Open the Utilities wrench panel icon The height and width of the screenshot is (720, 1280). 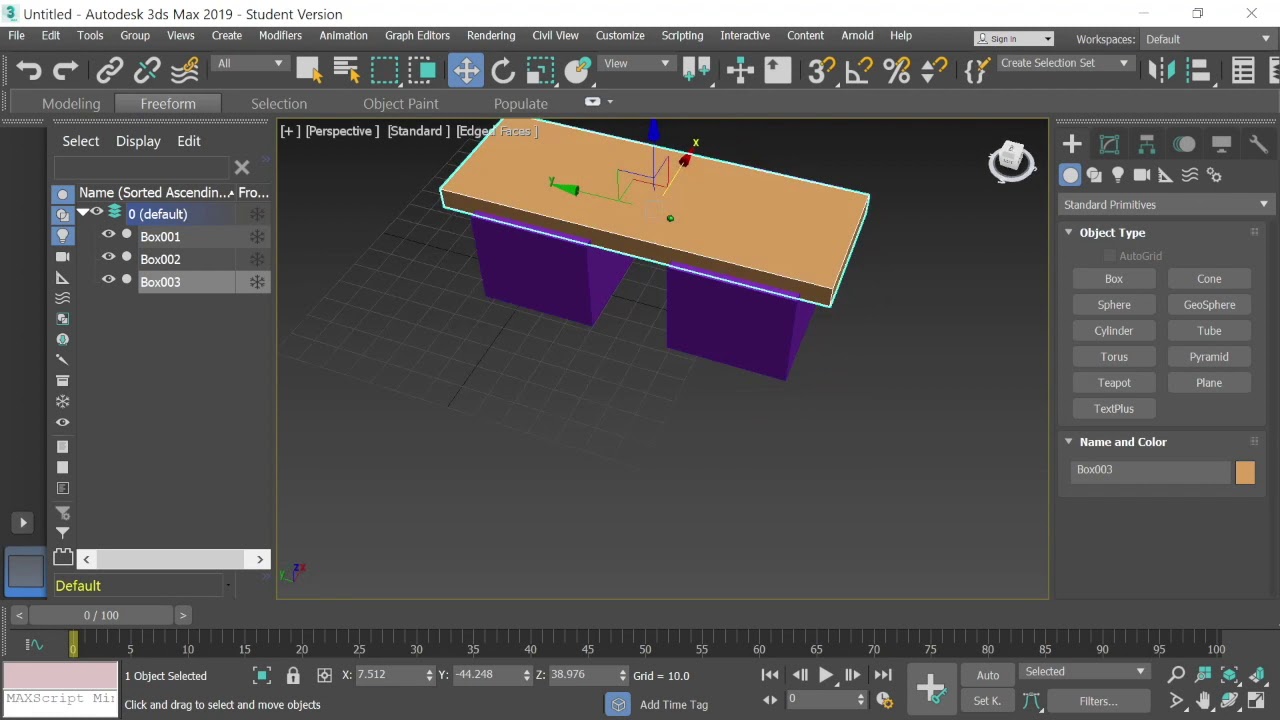1258,144
